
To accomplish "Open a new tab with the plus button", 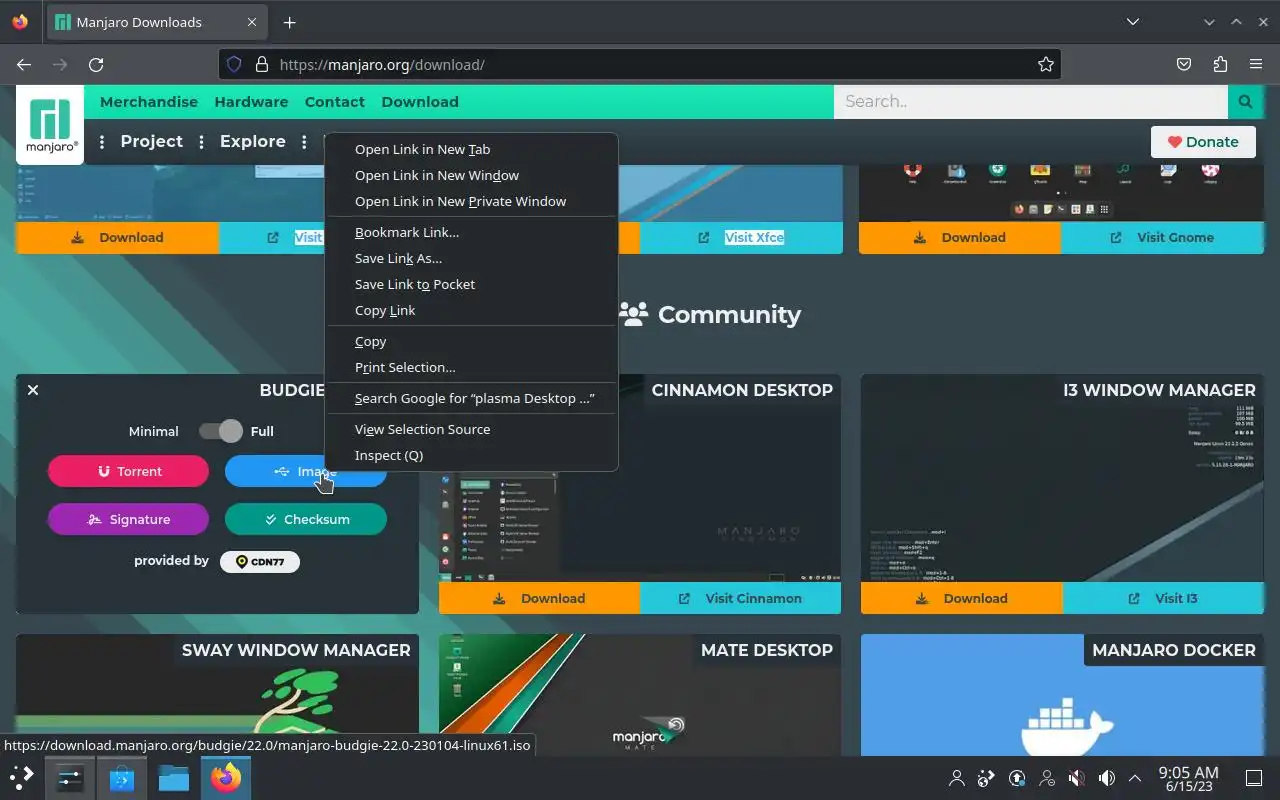I will (289, 22).
